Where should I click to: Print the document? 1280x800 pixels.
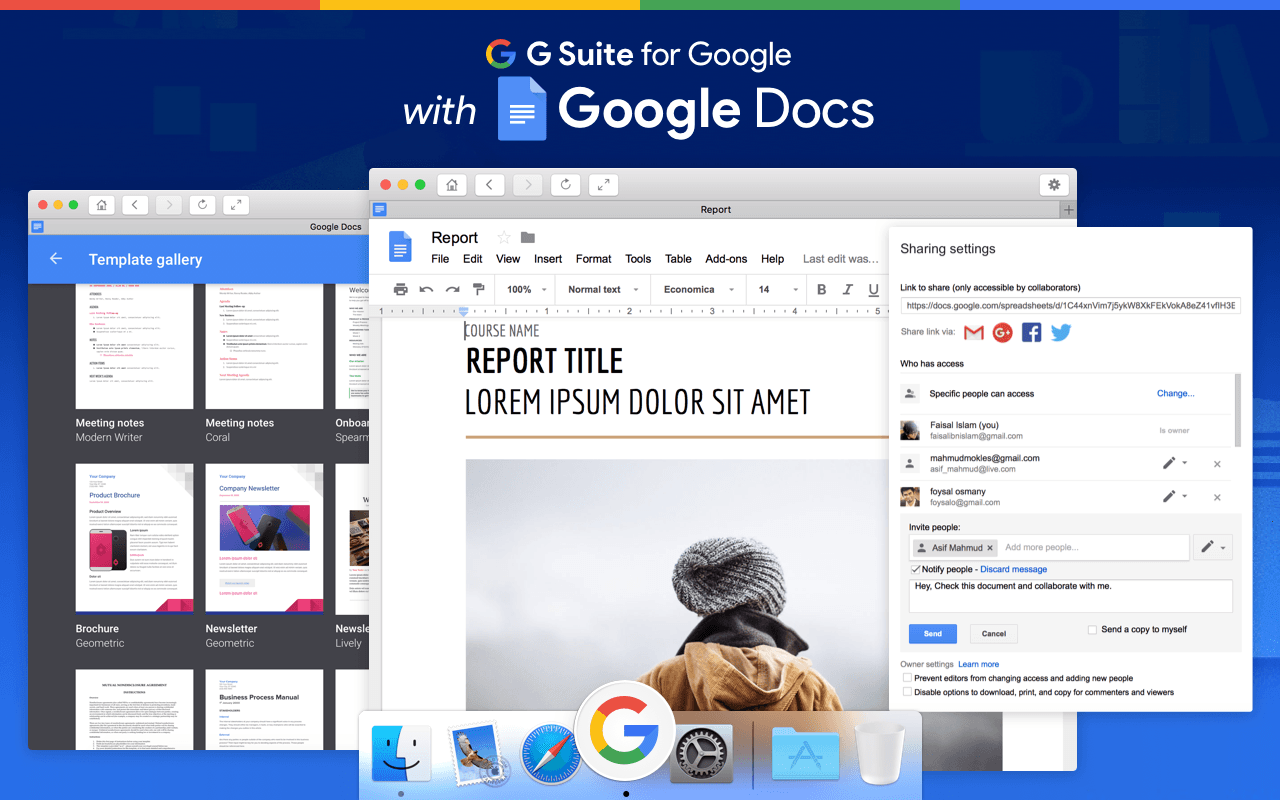pos(401,289)
